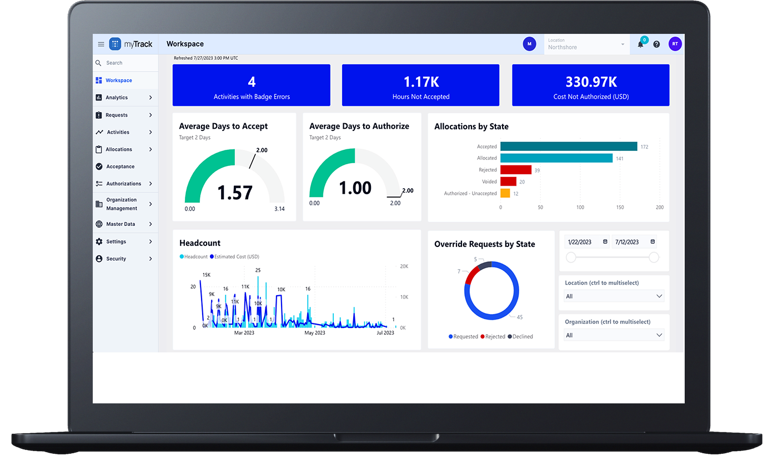Toggle the Rejected legend in Override Requests

tap(494, 337)
